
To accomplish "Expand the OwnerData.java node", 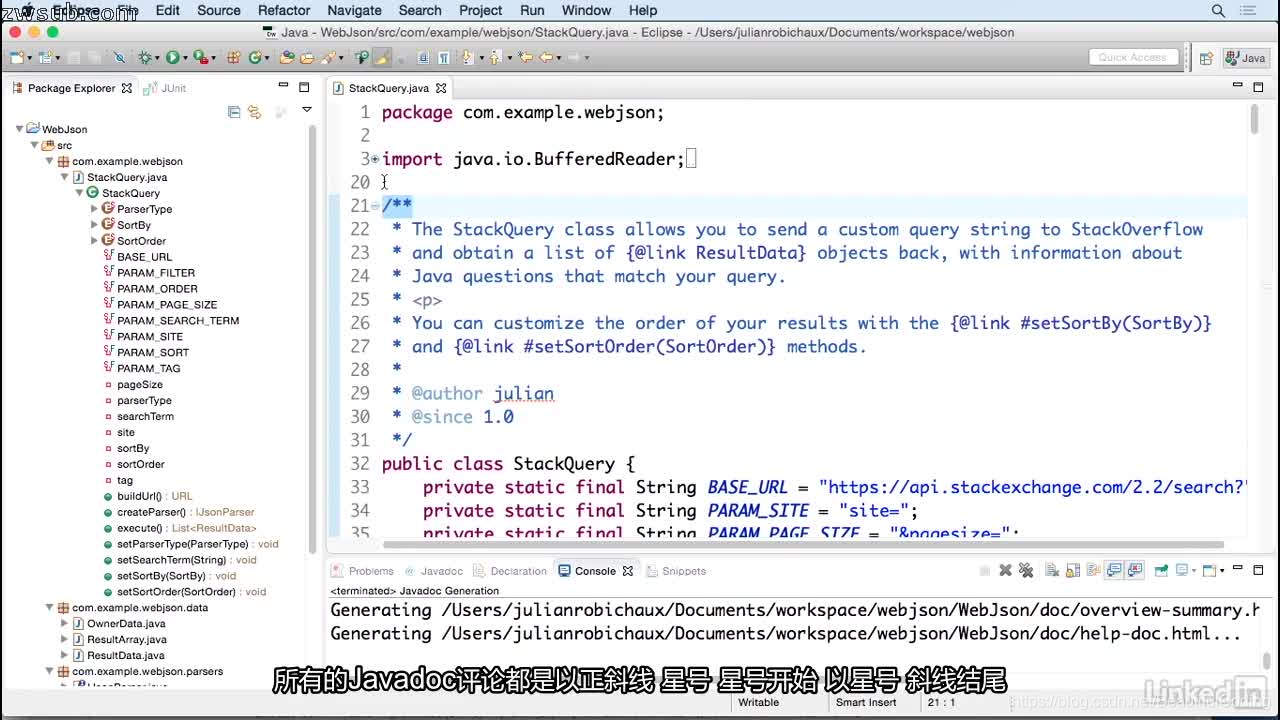I will (64, 623).
